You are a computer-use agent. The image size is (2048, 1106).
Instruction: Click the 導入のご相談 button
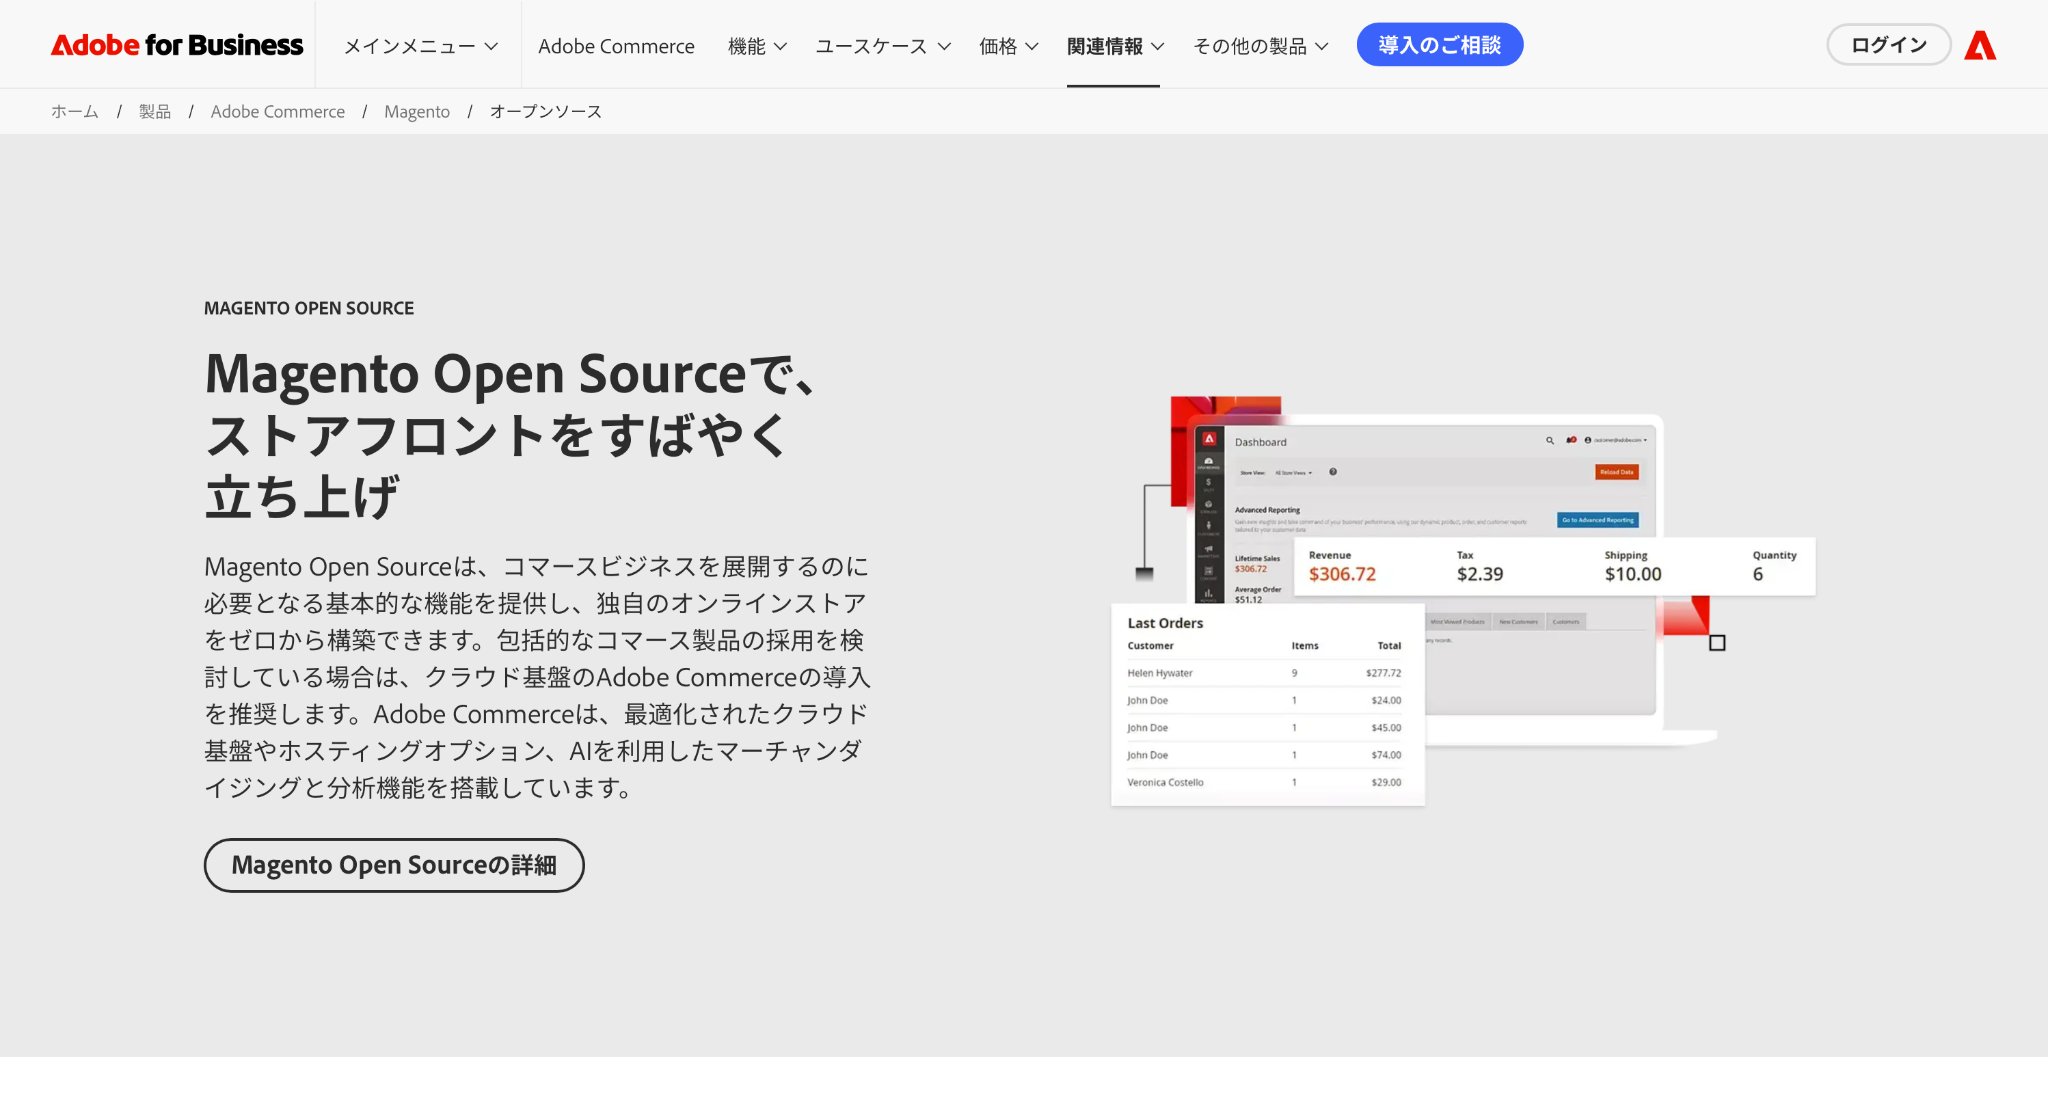pyautogui.click(x=1439, y=45)
